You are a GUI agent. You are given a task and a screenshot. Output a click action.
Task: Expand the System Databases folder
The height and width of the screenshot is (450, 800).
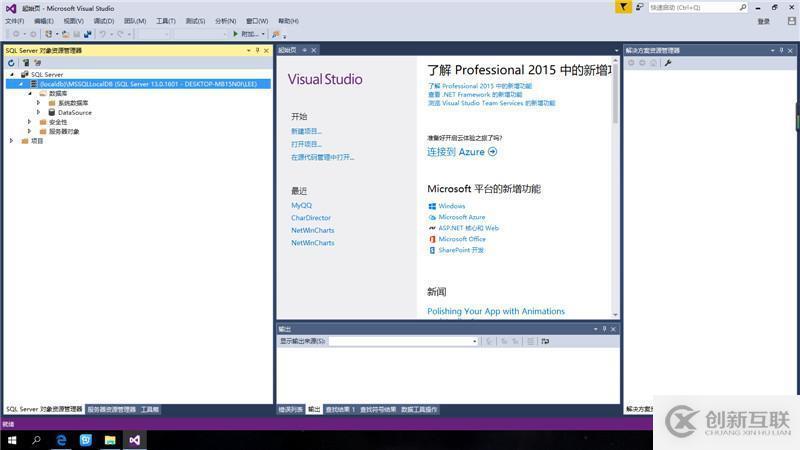[x=39, y=103]
